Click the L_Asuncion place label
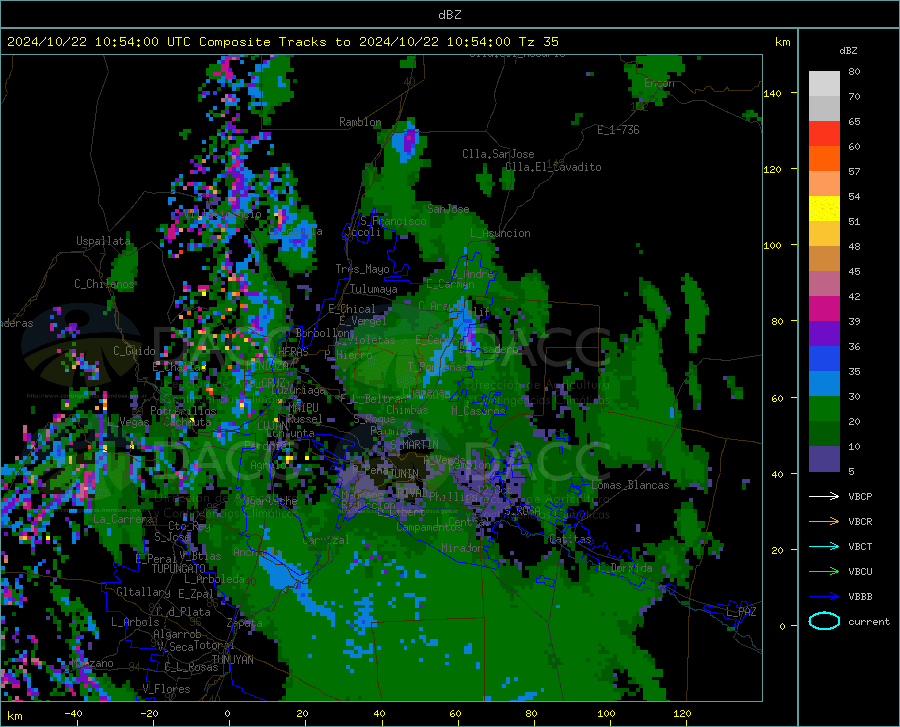This screenshot has height=727, width=900. click(x=501, y=233)
